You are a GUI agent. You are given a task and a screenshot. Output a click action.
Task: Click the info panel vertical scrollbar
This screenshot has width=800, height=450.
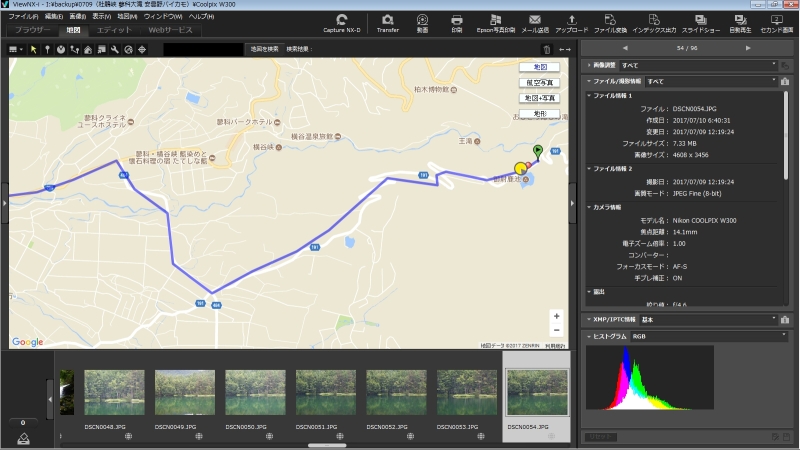786,136
